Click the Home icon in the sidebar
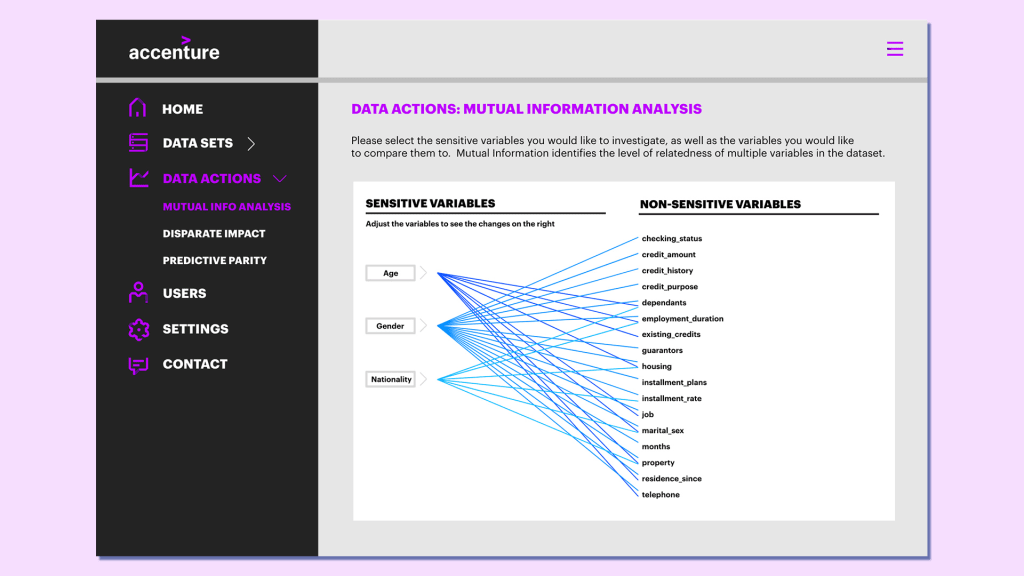 [136, 108]
